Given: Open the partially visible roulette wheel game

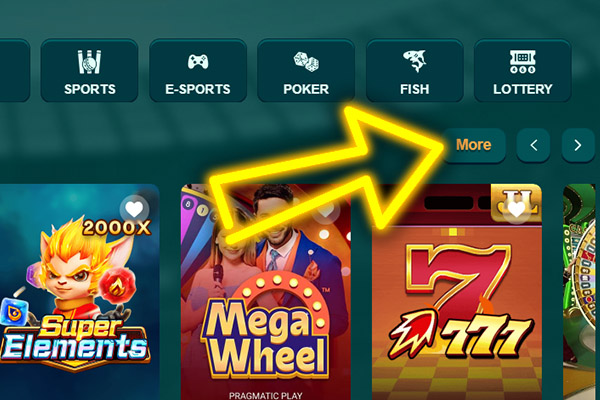Looking at the screenshot, I should point(582,292).
